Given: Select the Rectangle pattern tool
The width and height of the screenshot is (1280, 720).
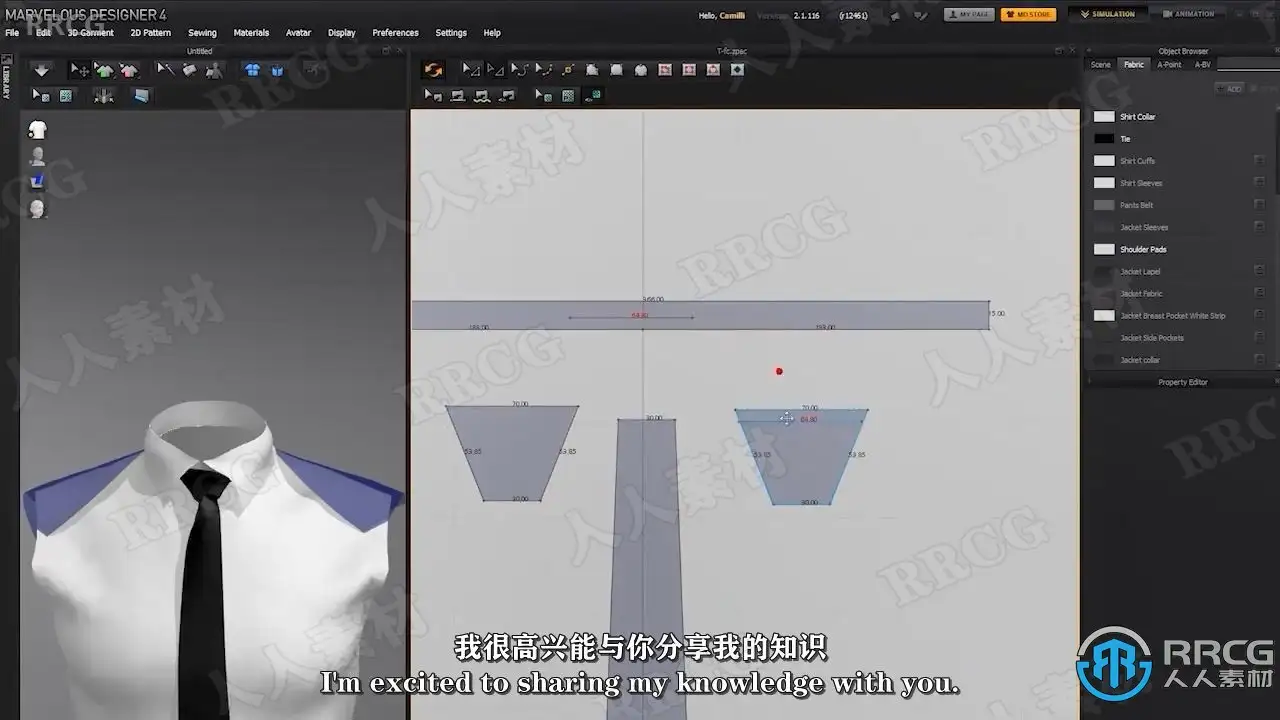Looking at the screenshot, I should pos(616,70).
